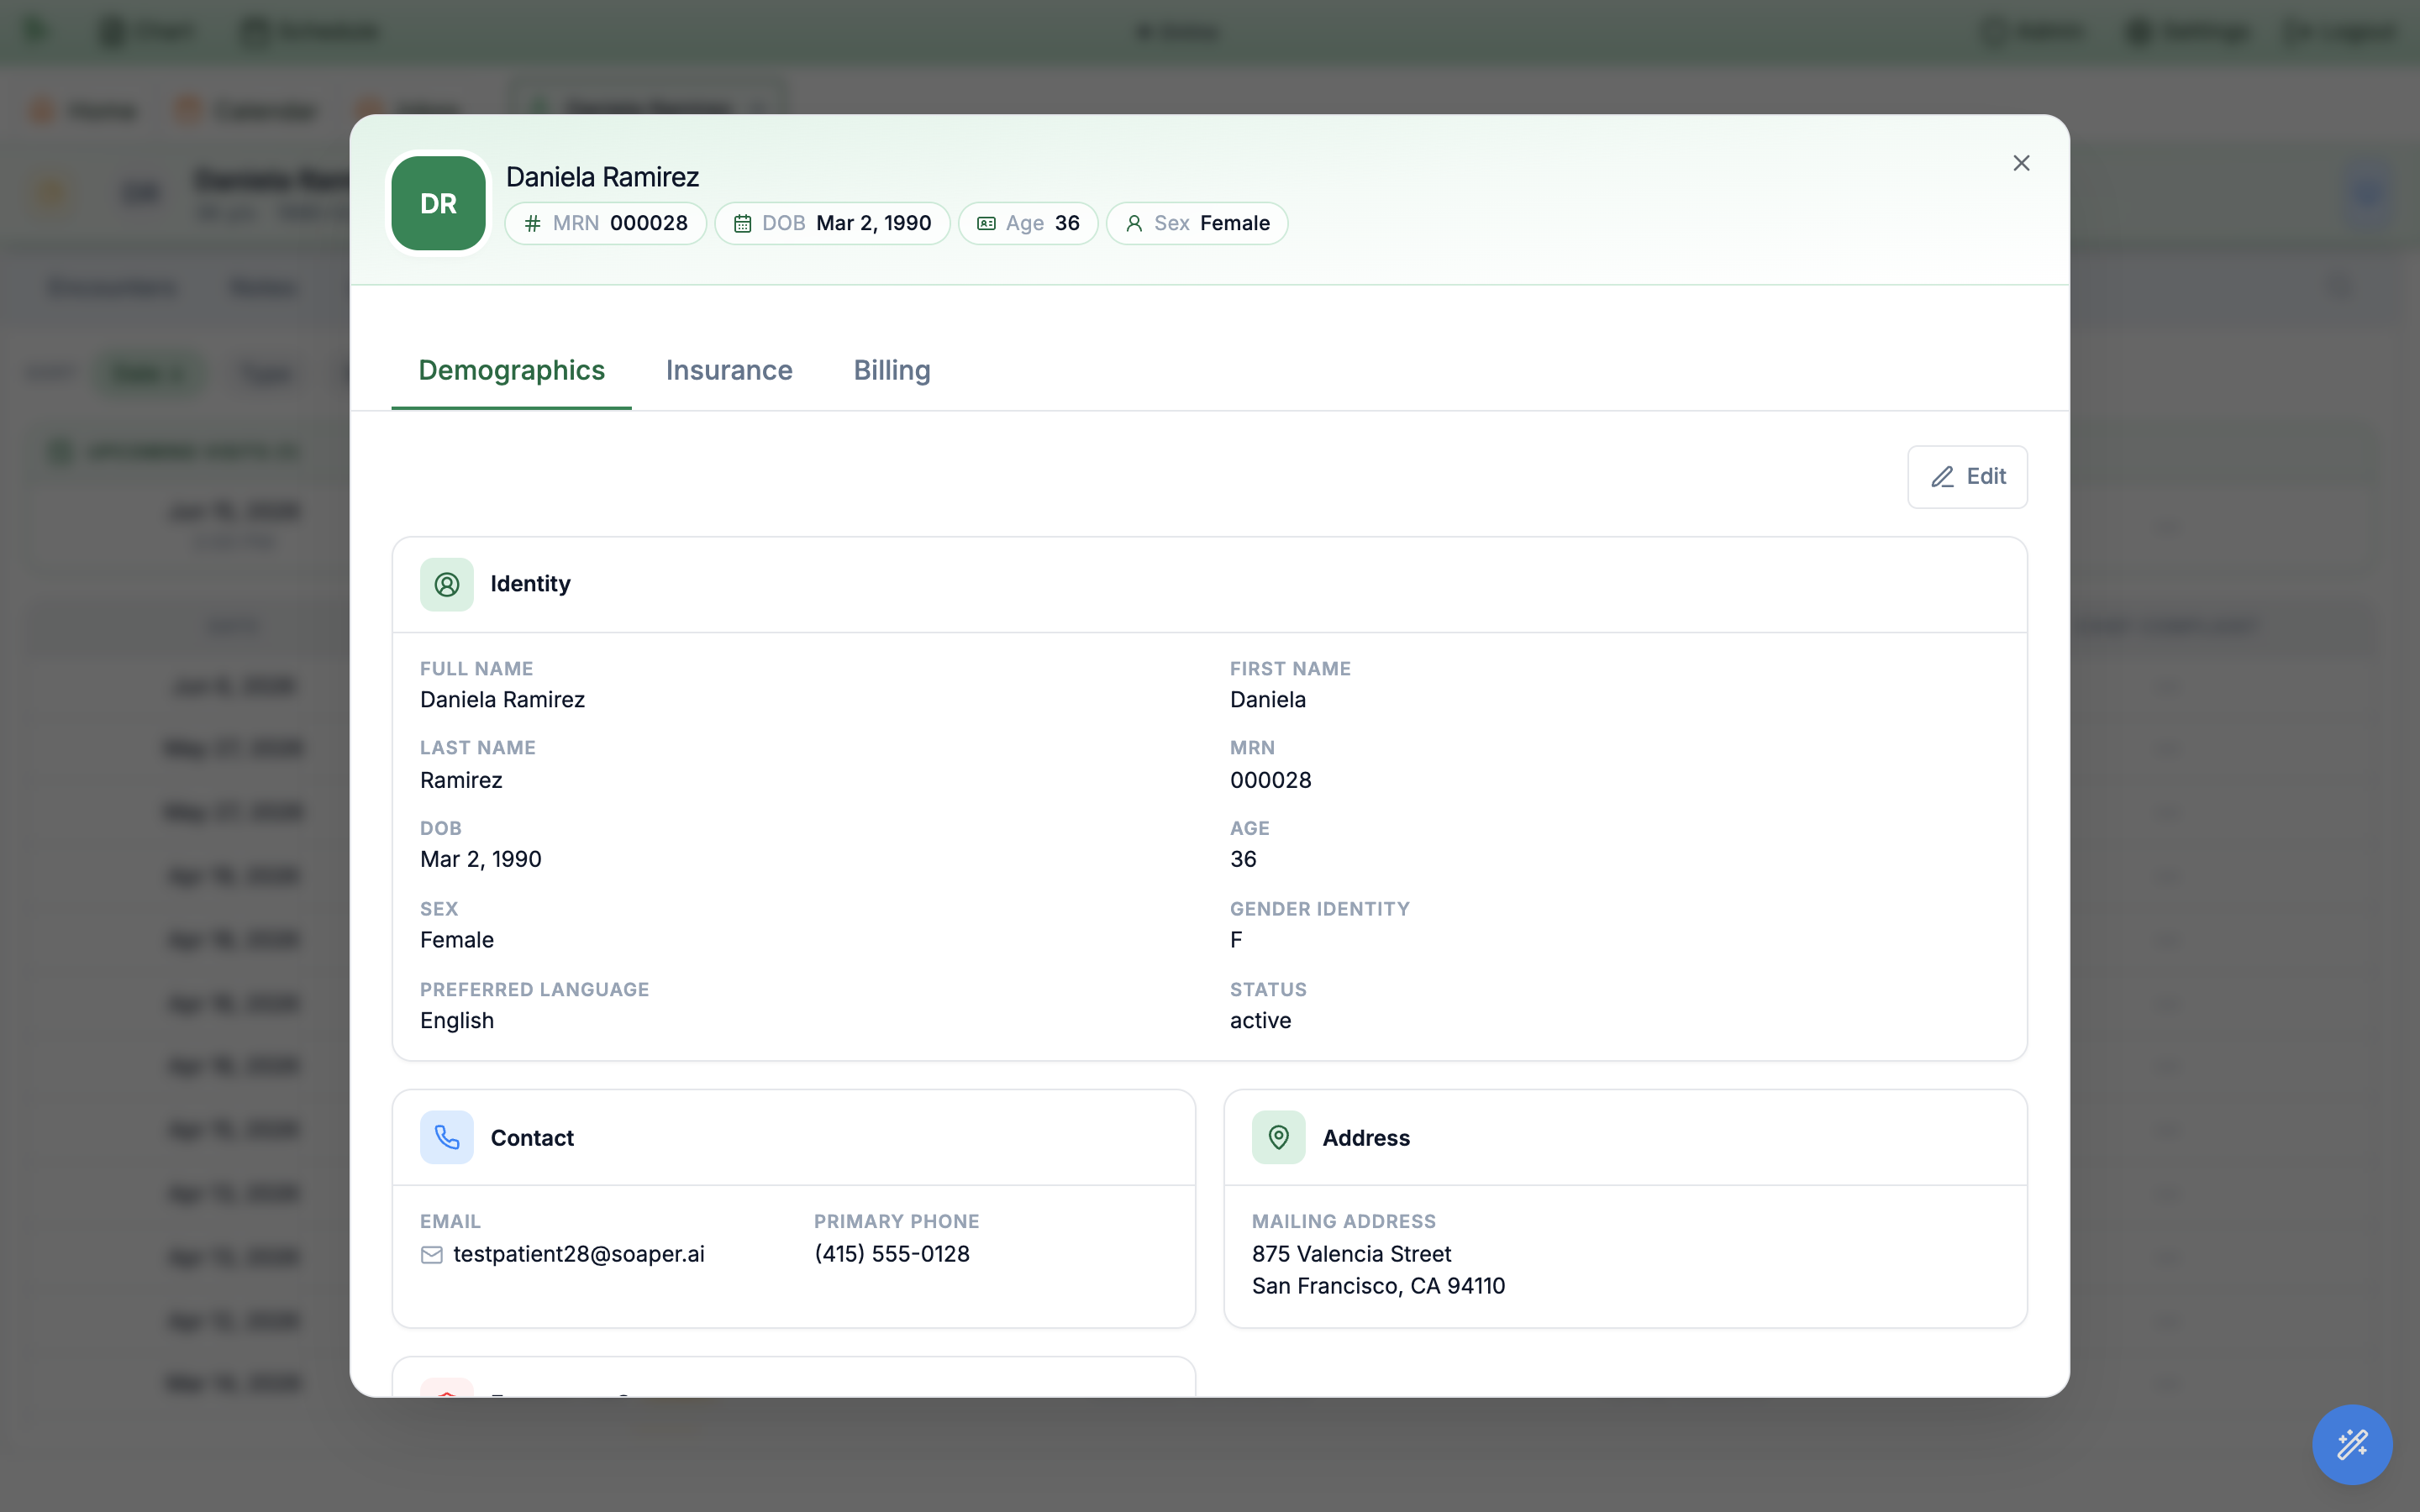Click the mailing address 875 Valencia Street
This screenshot has width=2420, height=1512.
pyautogui.click(x=1351, y=1254)
